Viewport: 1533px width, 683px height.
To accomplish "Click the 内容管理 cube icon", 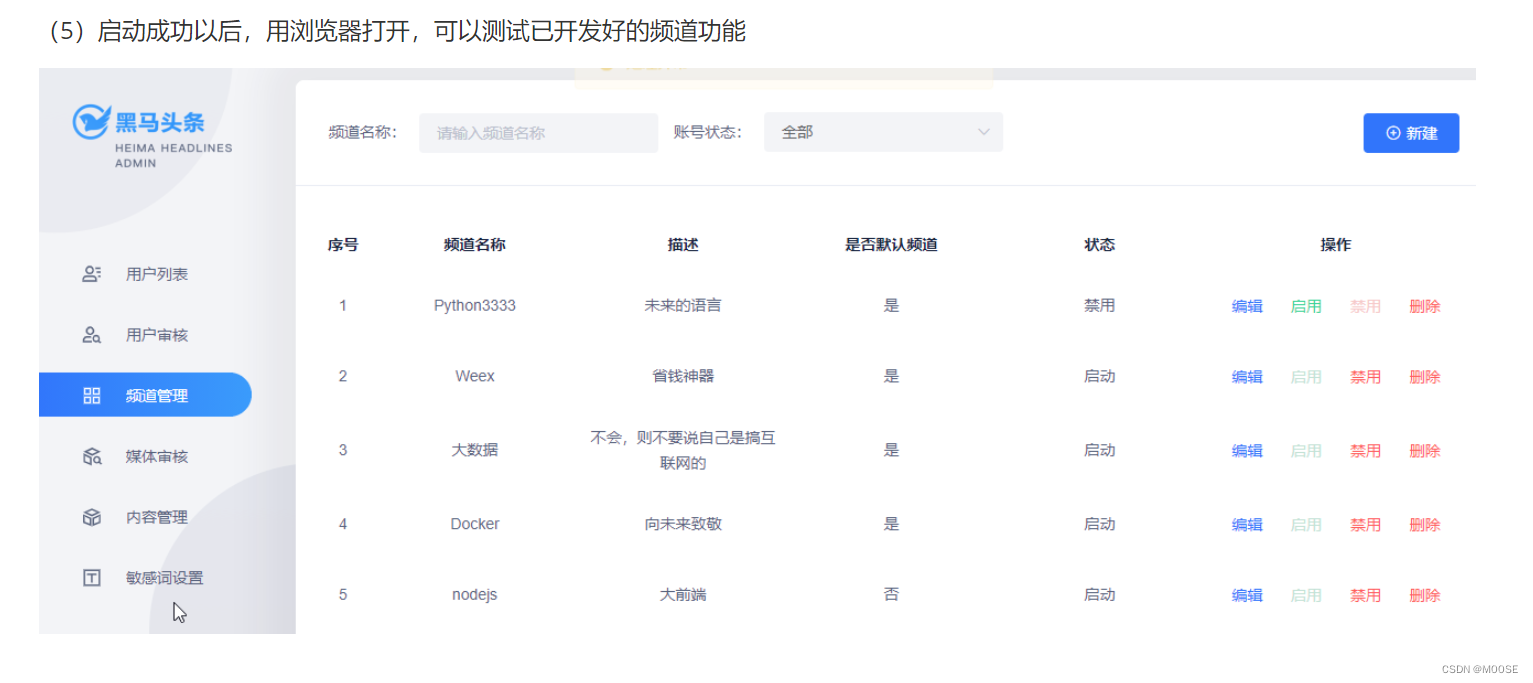I will pos(91,517).
